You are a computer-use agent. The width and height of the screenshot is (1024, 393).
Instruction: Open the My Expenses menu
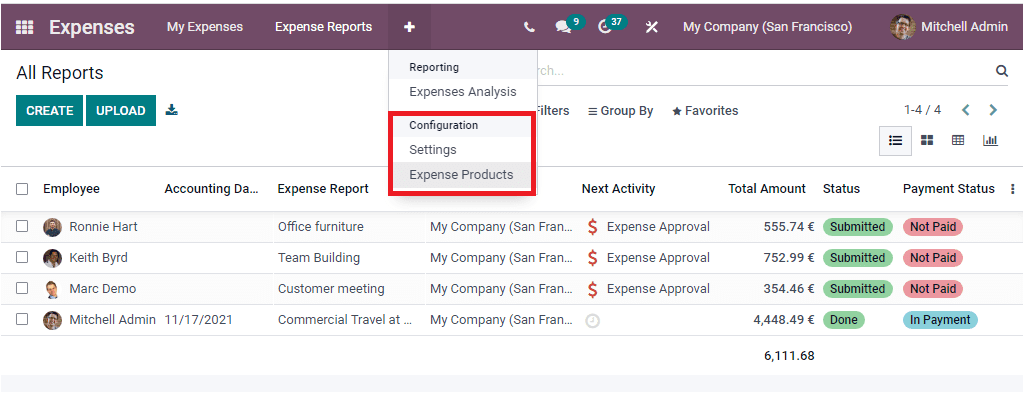205,27
